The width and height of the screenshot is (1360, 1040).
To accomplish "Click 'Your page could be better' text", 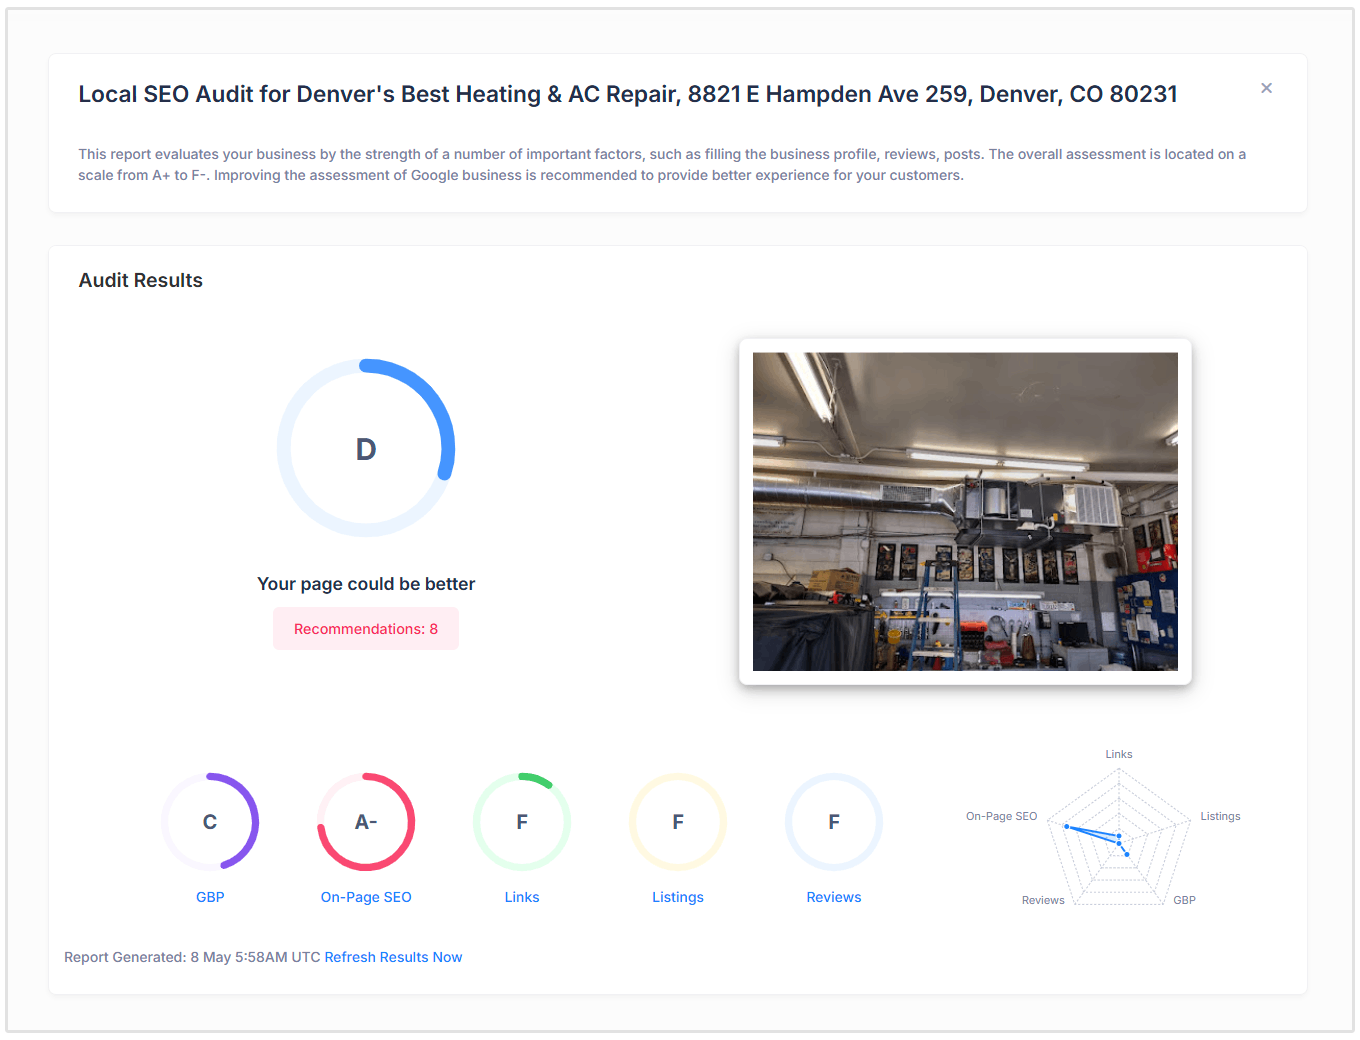I will point(366,584).
